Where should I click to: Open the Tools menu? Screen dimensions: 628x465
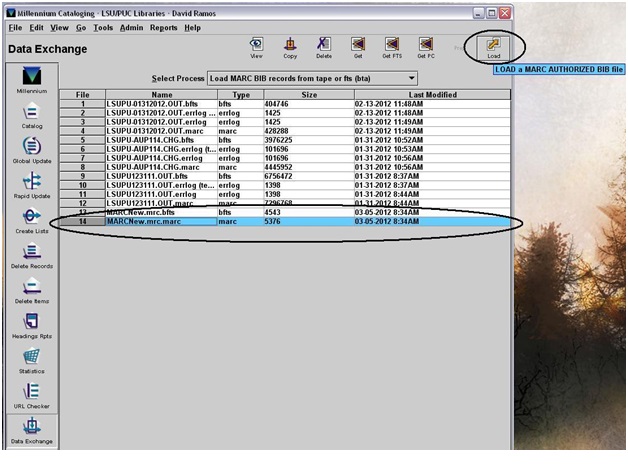click(103, 28)
